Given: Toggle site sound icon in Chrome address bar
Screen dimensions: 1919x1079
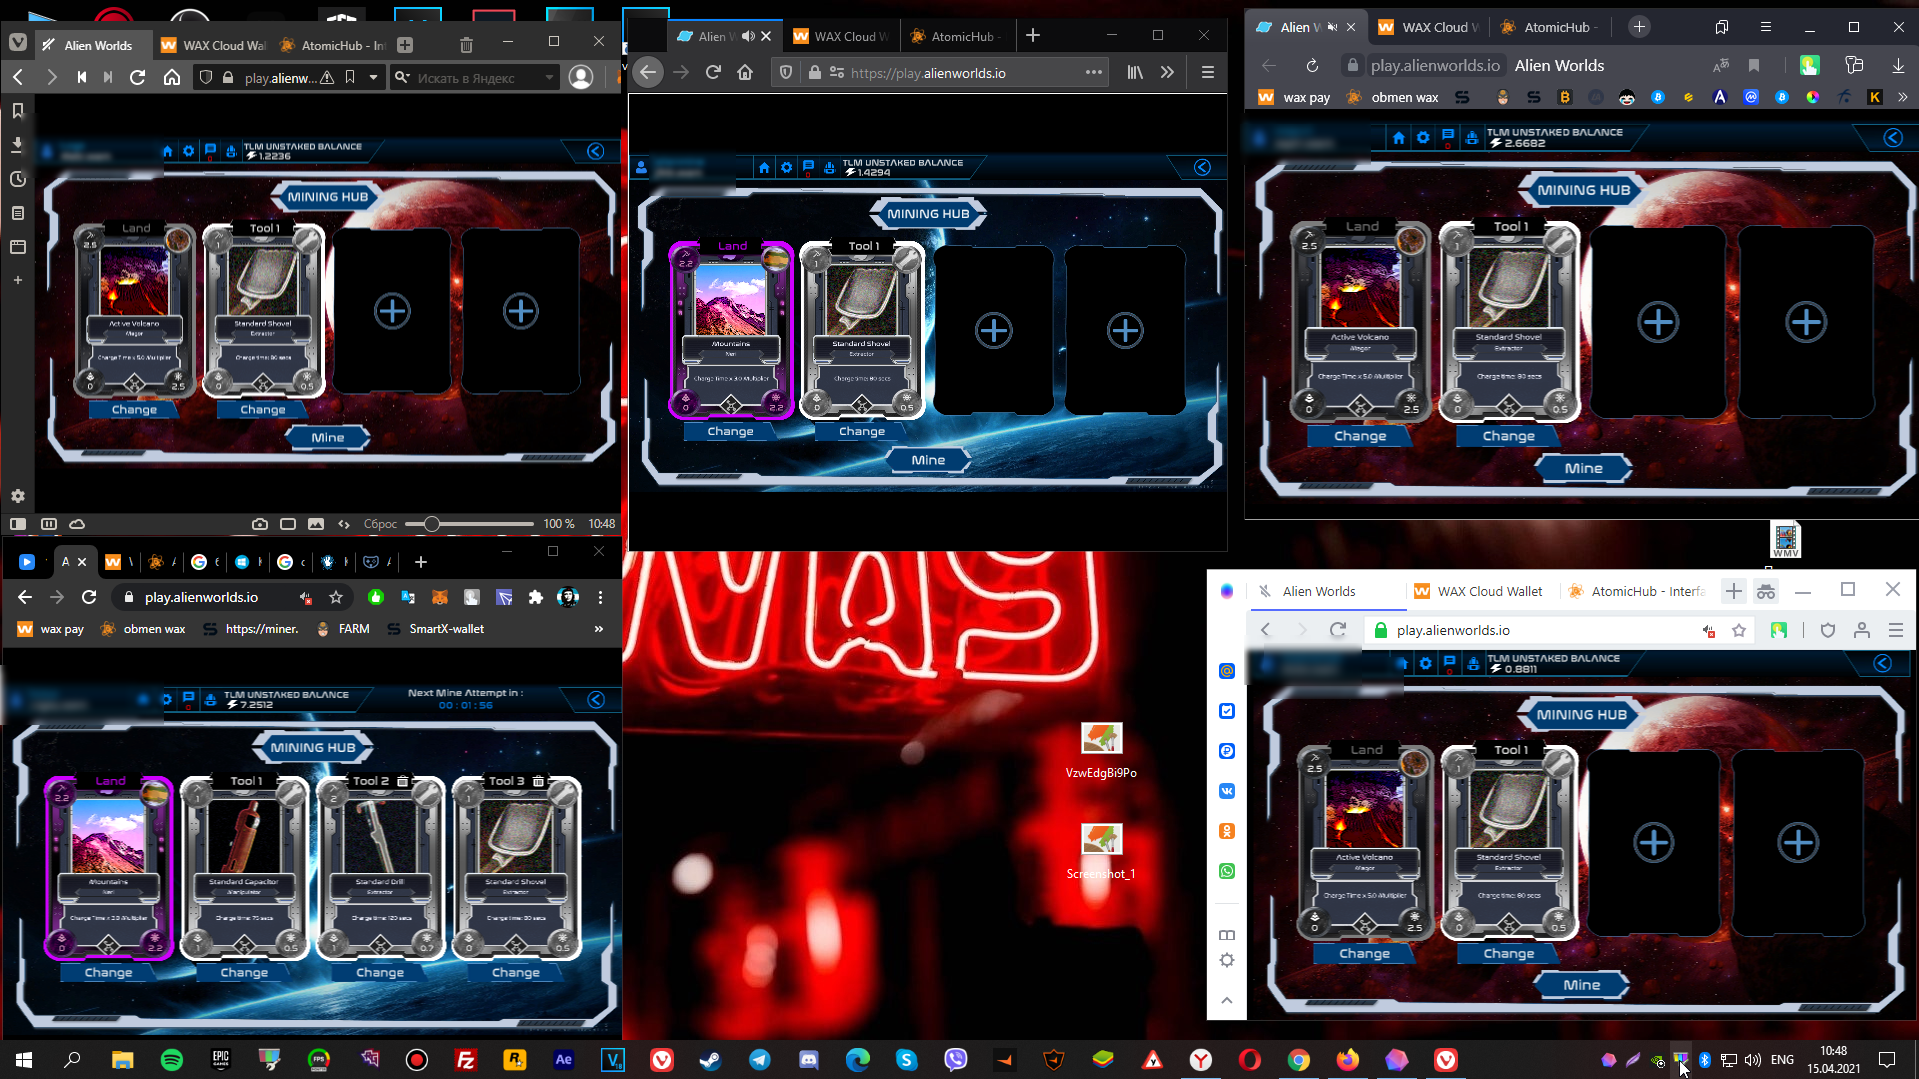Looking at the screenshot, I should pos(305,597).
